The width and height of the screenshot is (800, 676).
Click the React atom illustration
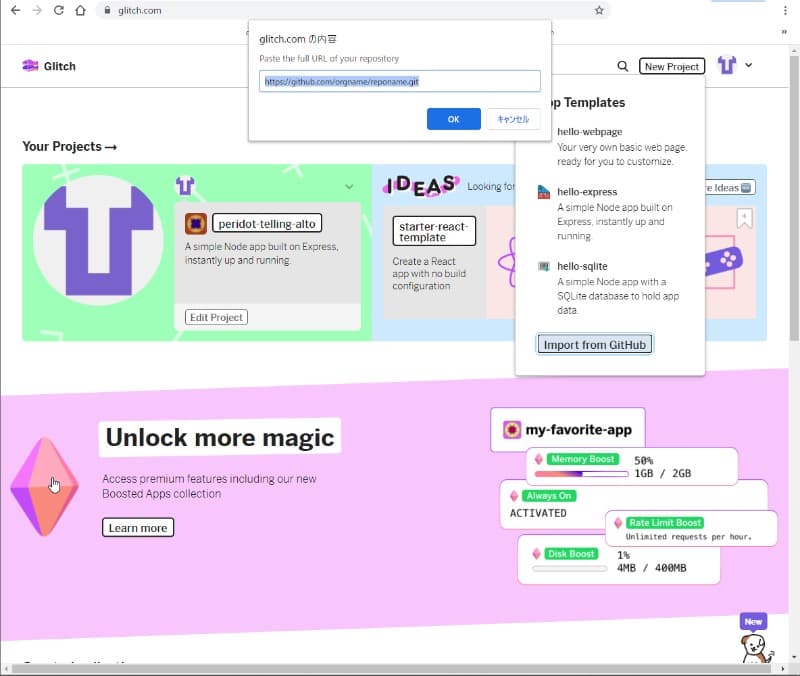point(507,262)
